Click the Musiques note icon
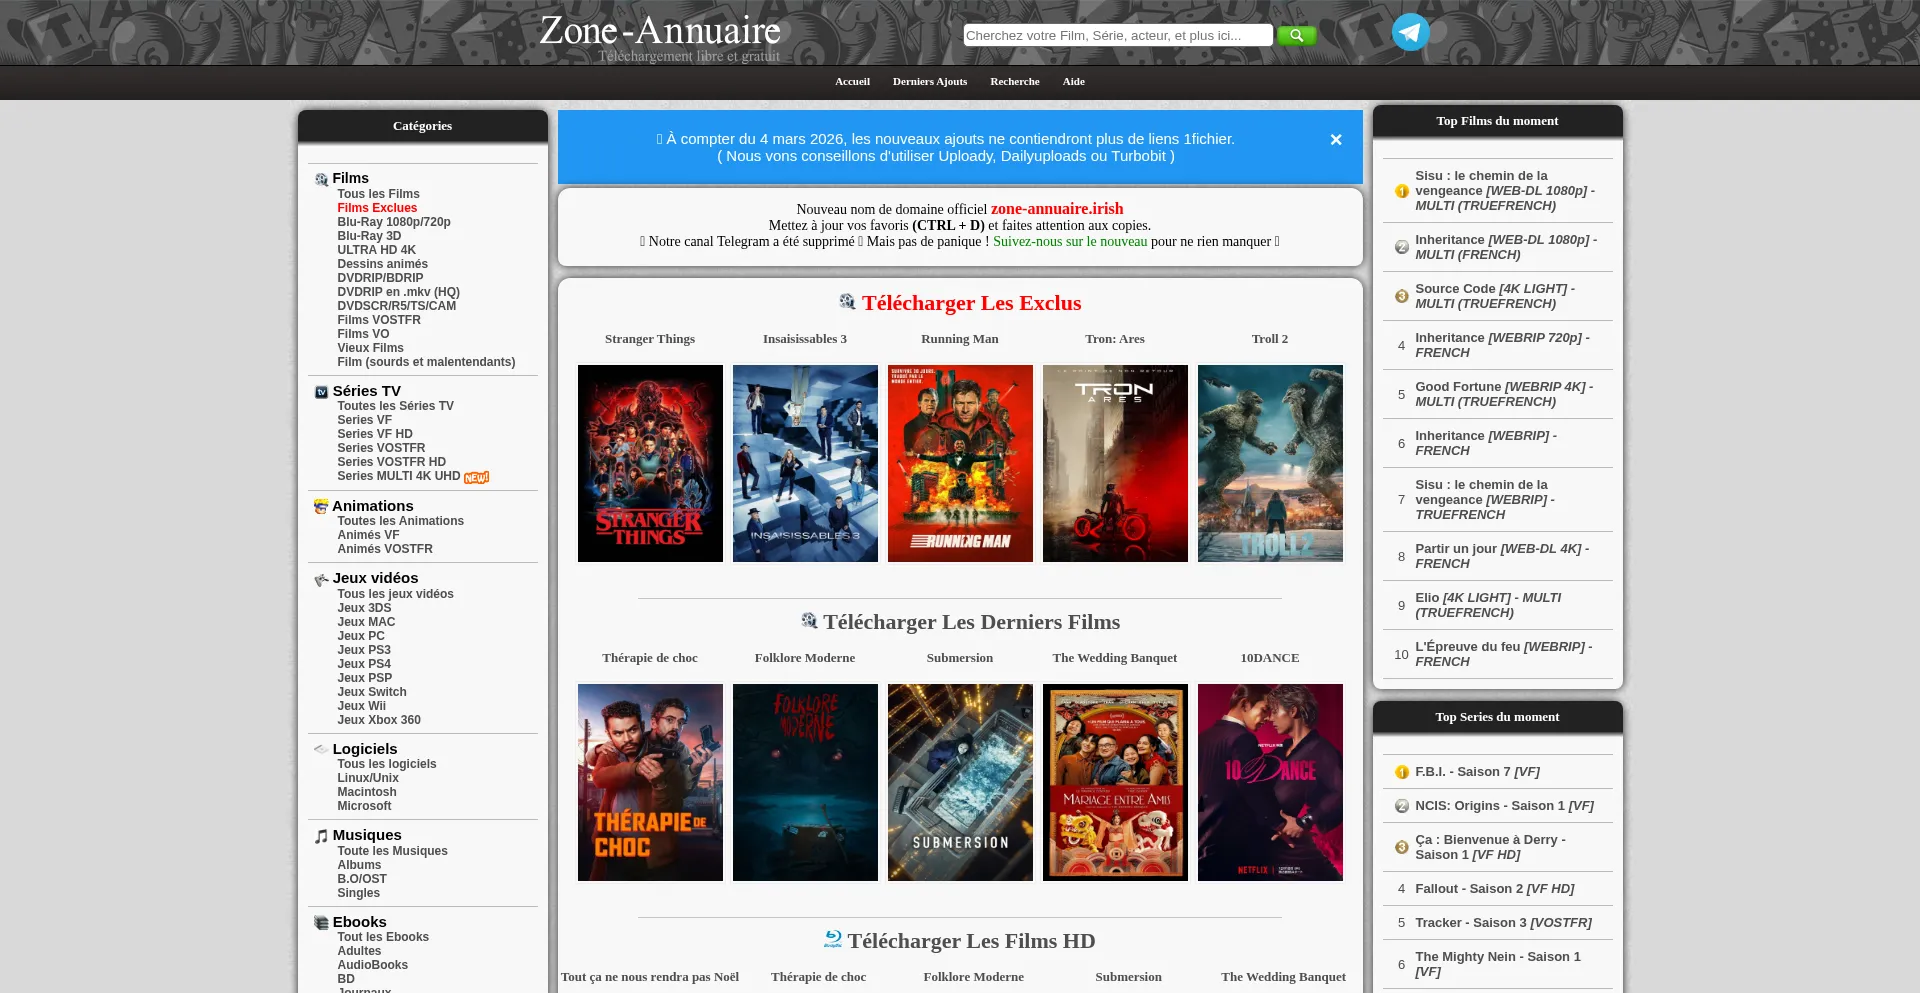Viewport: 1920px width, 993px height. (x=321, y=836)
